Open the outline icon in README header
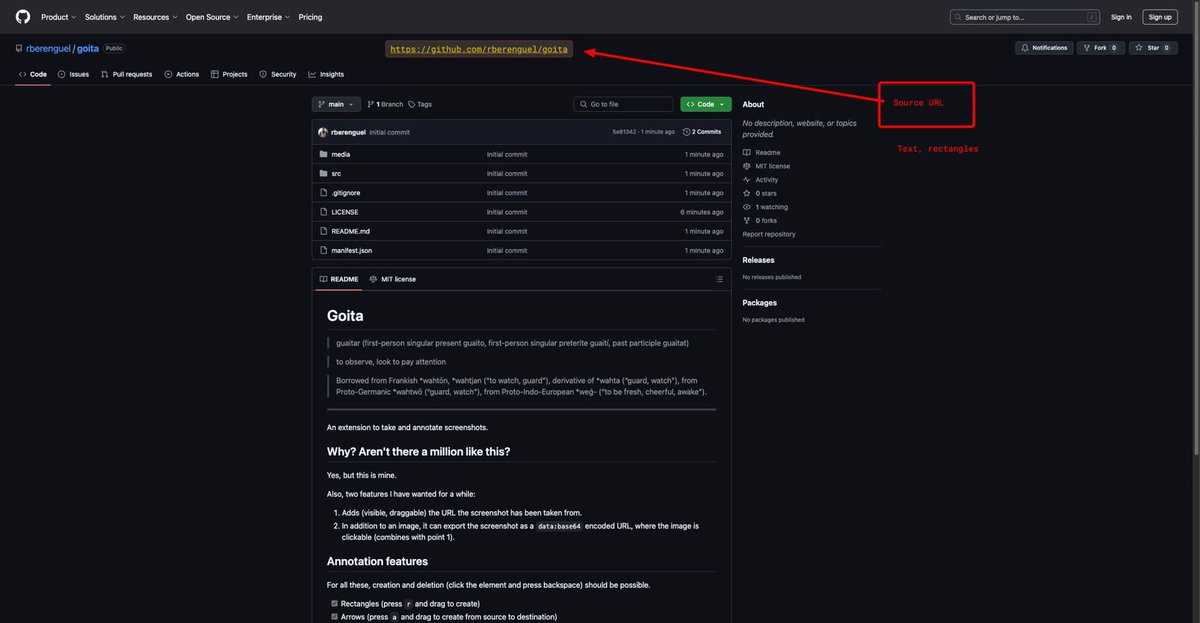Viewport: 1200px width, 623px height. pos(719,279)
